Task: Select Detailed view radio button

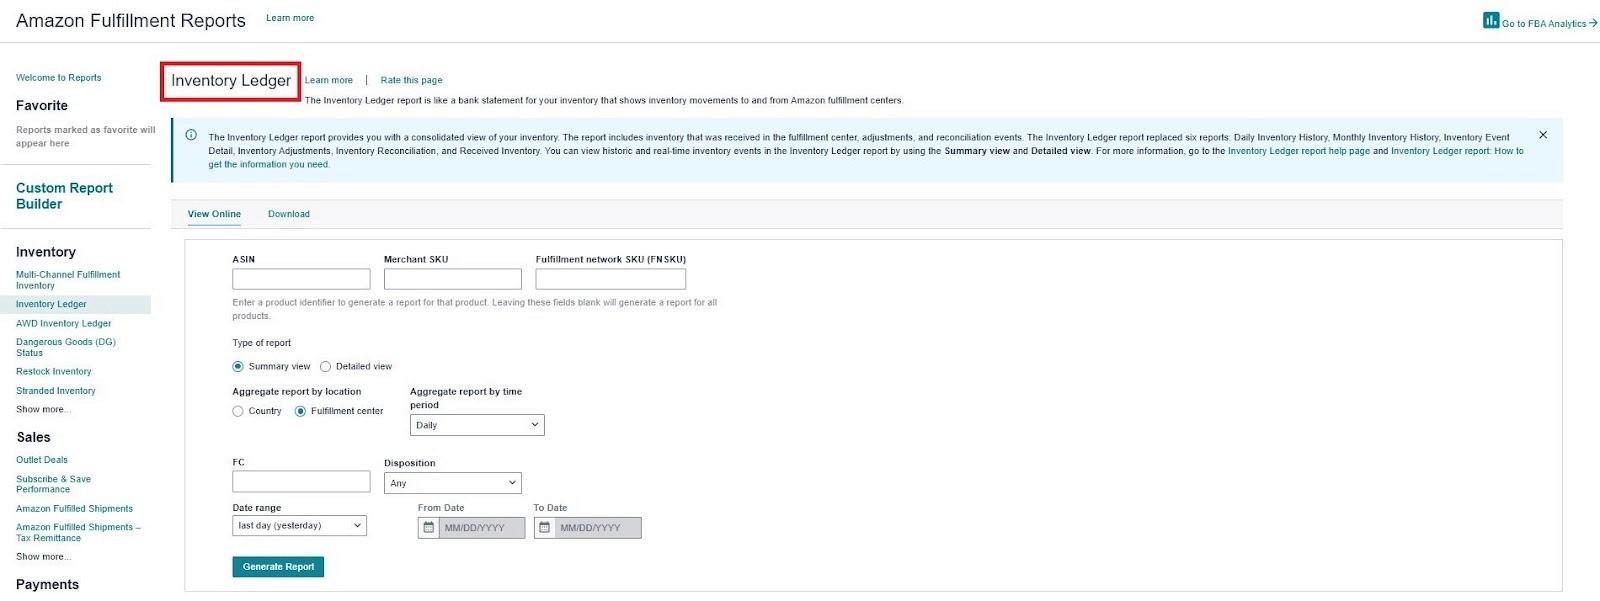Action: coord(325,366)
